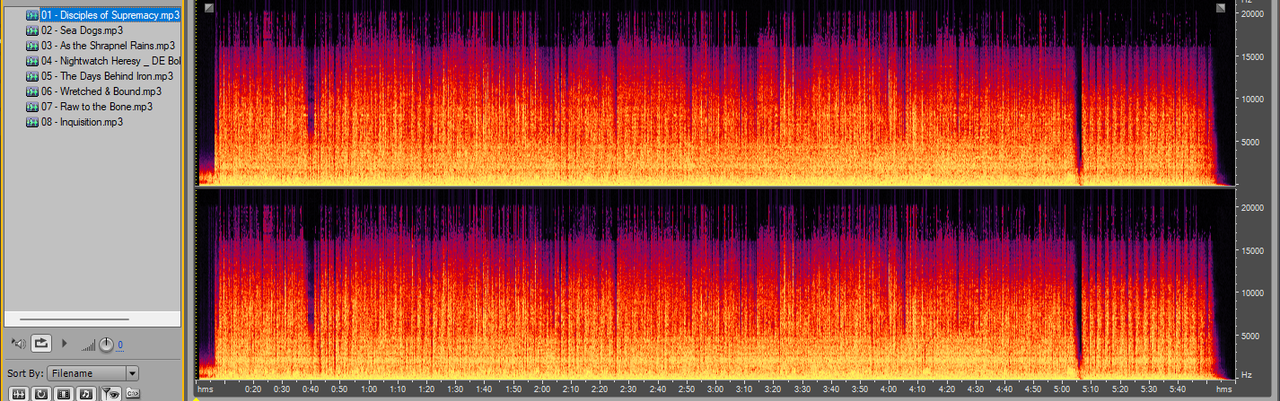Toggle the Auto-Play speaker icon
1280x401 pixels.
point(18,343)
